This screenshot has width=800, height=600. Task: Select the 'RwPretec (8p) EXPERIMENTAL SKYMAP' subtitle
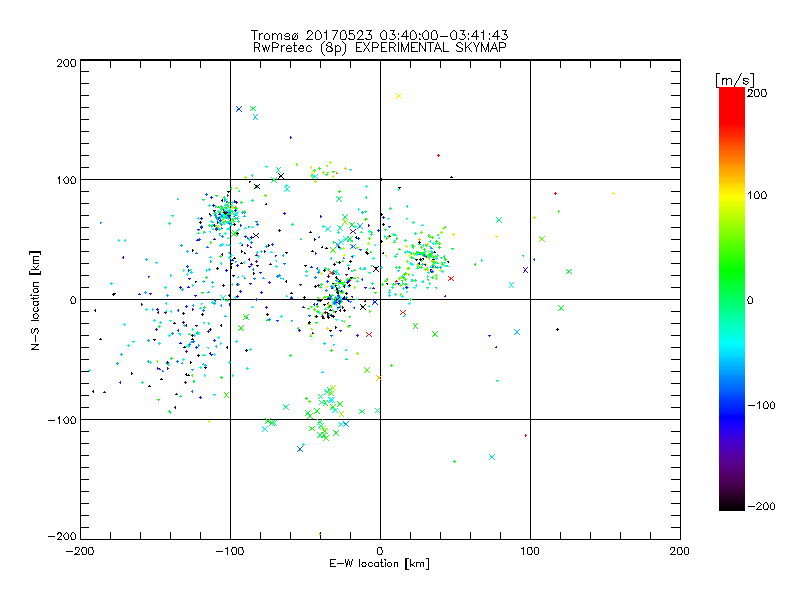pyautogui.click(x=380, y=48)
